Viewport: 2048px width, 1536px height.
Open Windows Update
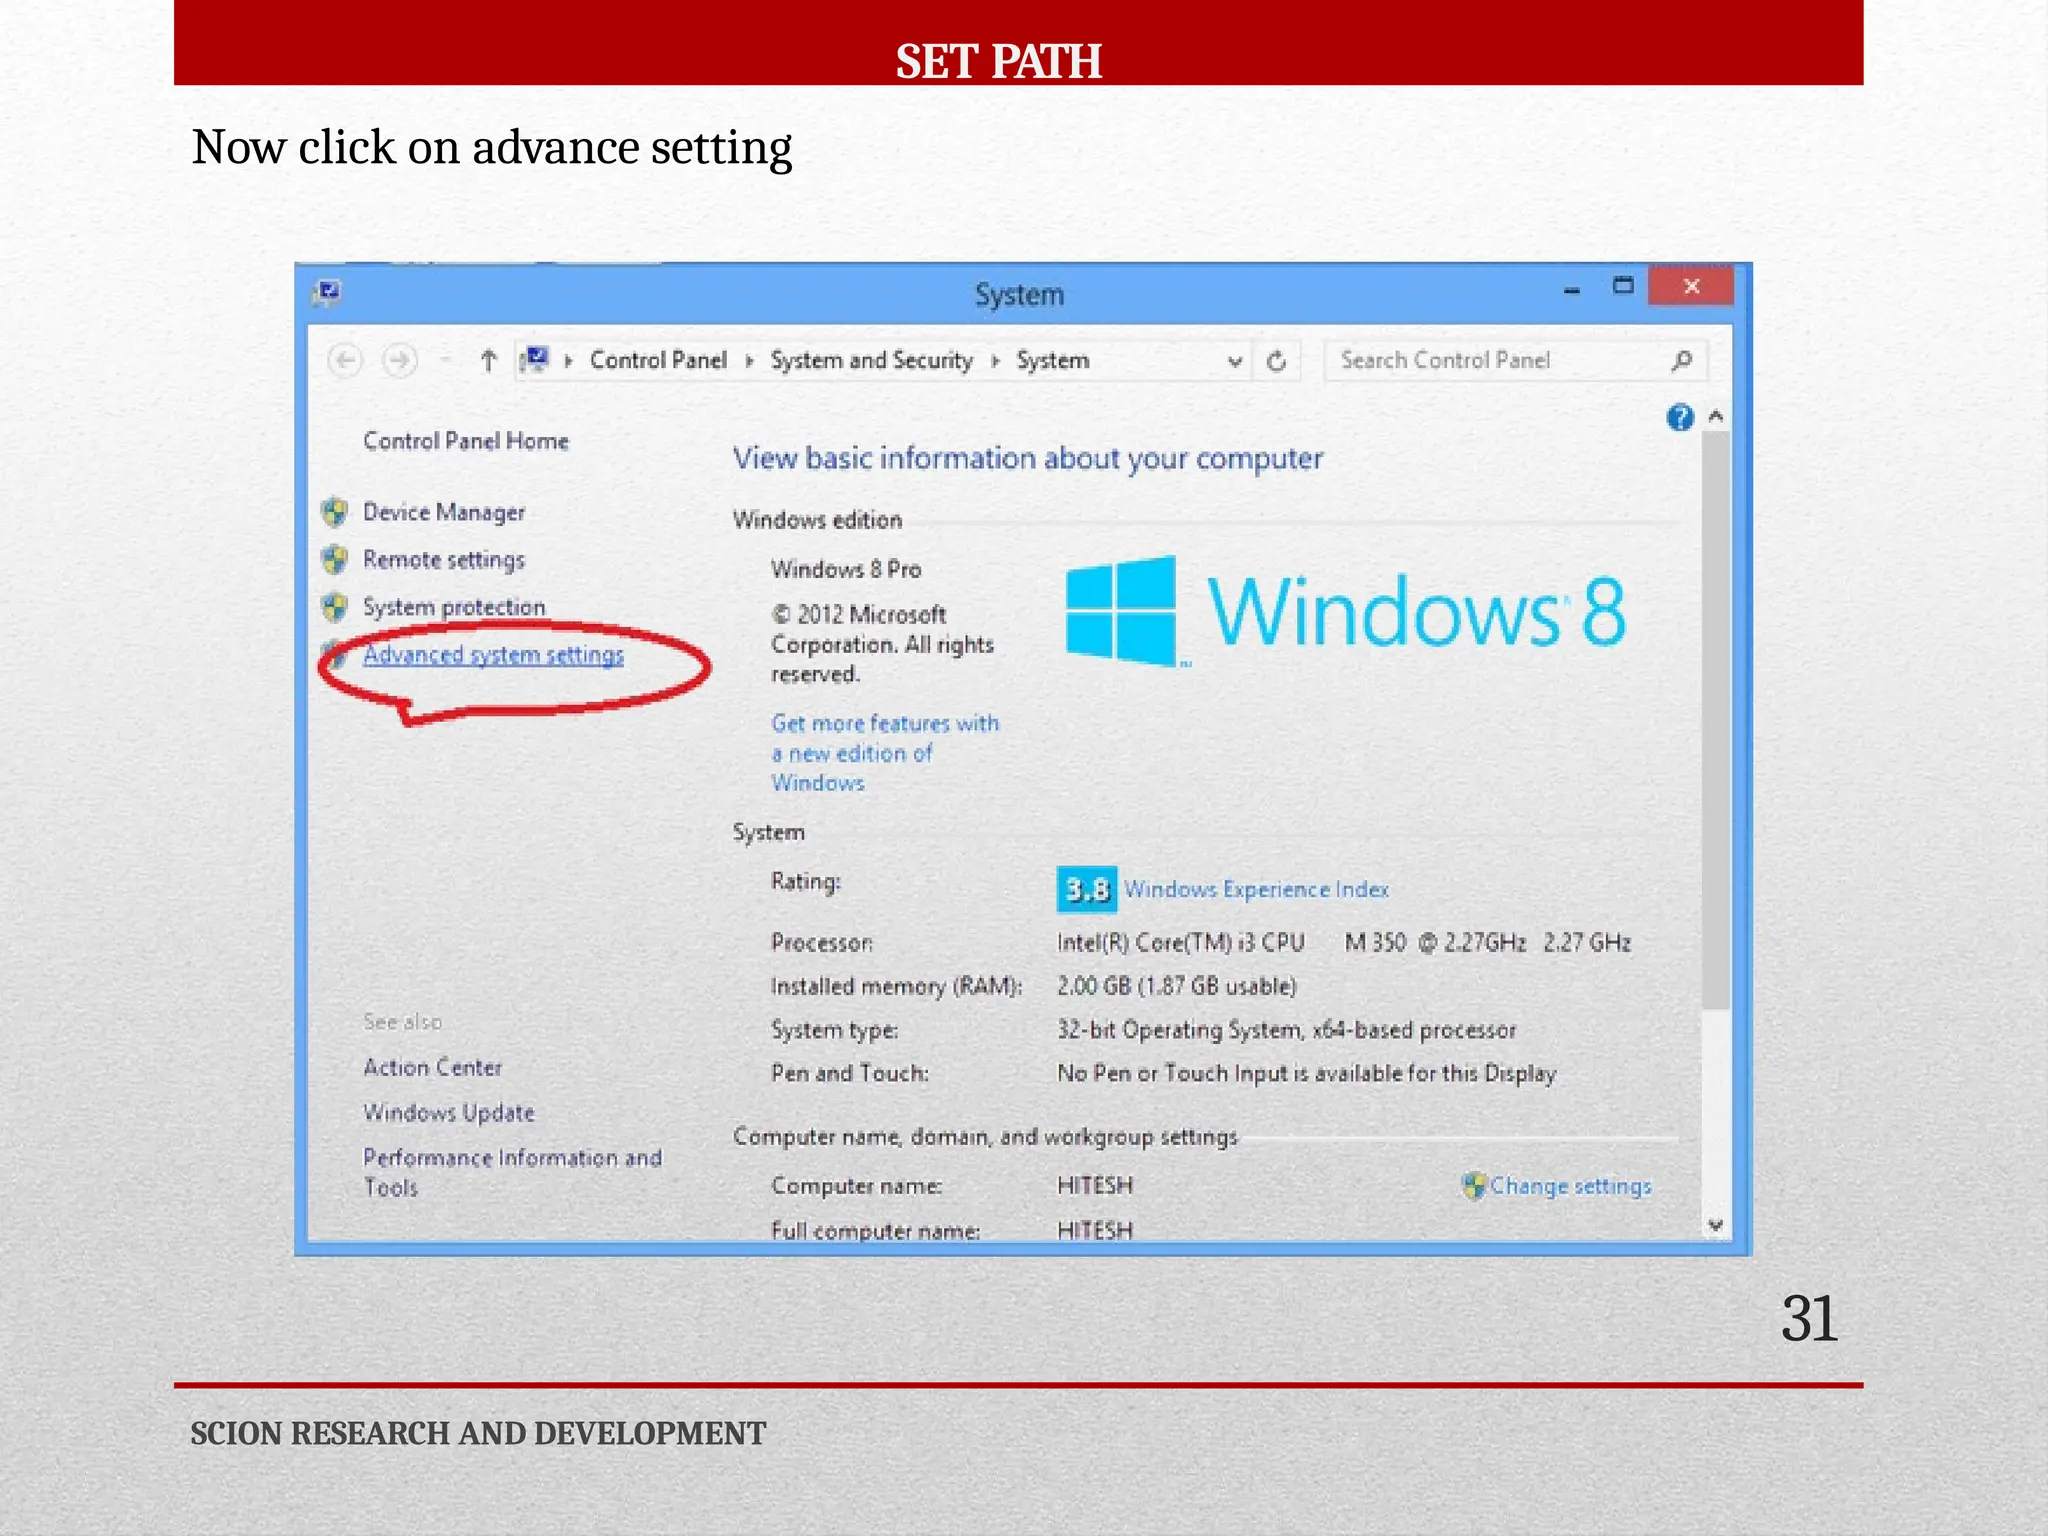(x=449, y=1112)
